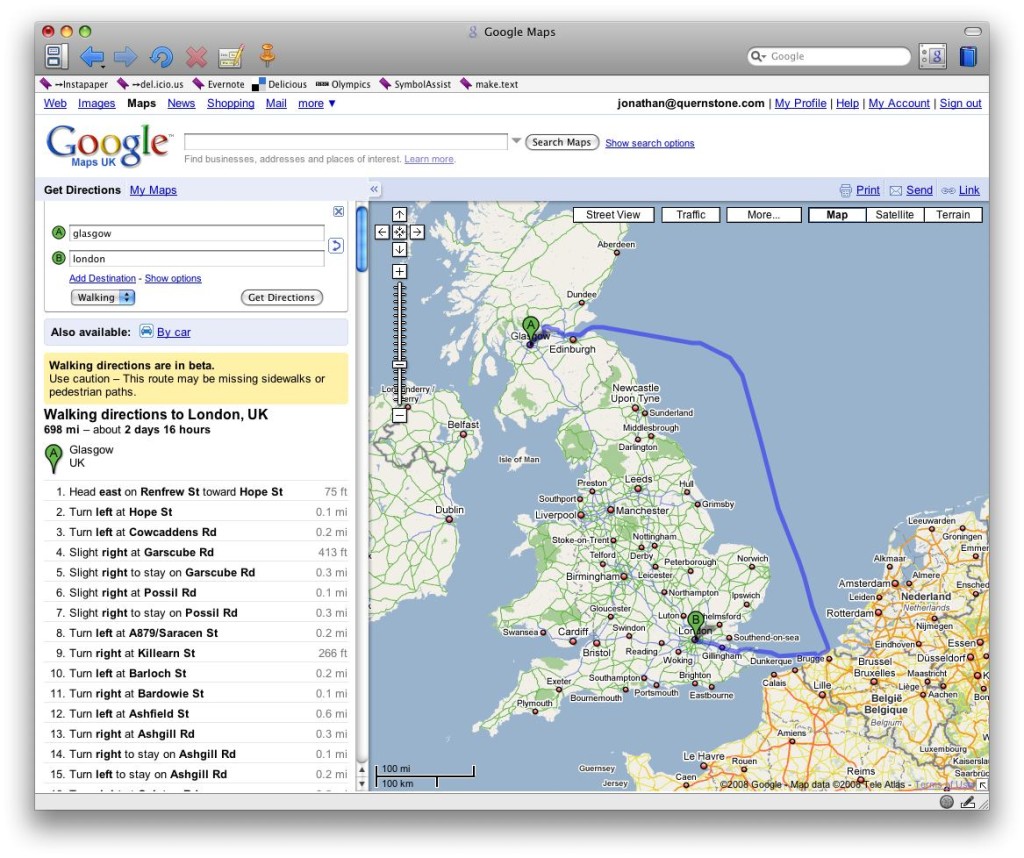Expand the 'more' Google services menu
The width and height of the screenshot is (1024, 858).
pos(317,103)
